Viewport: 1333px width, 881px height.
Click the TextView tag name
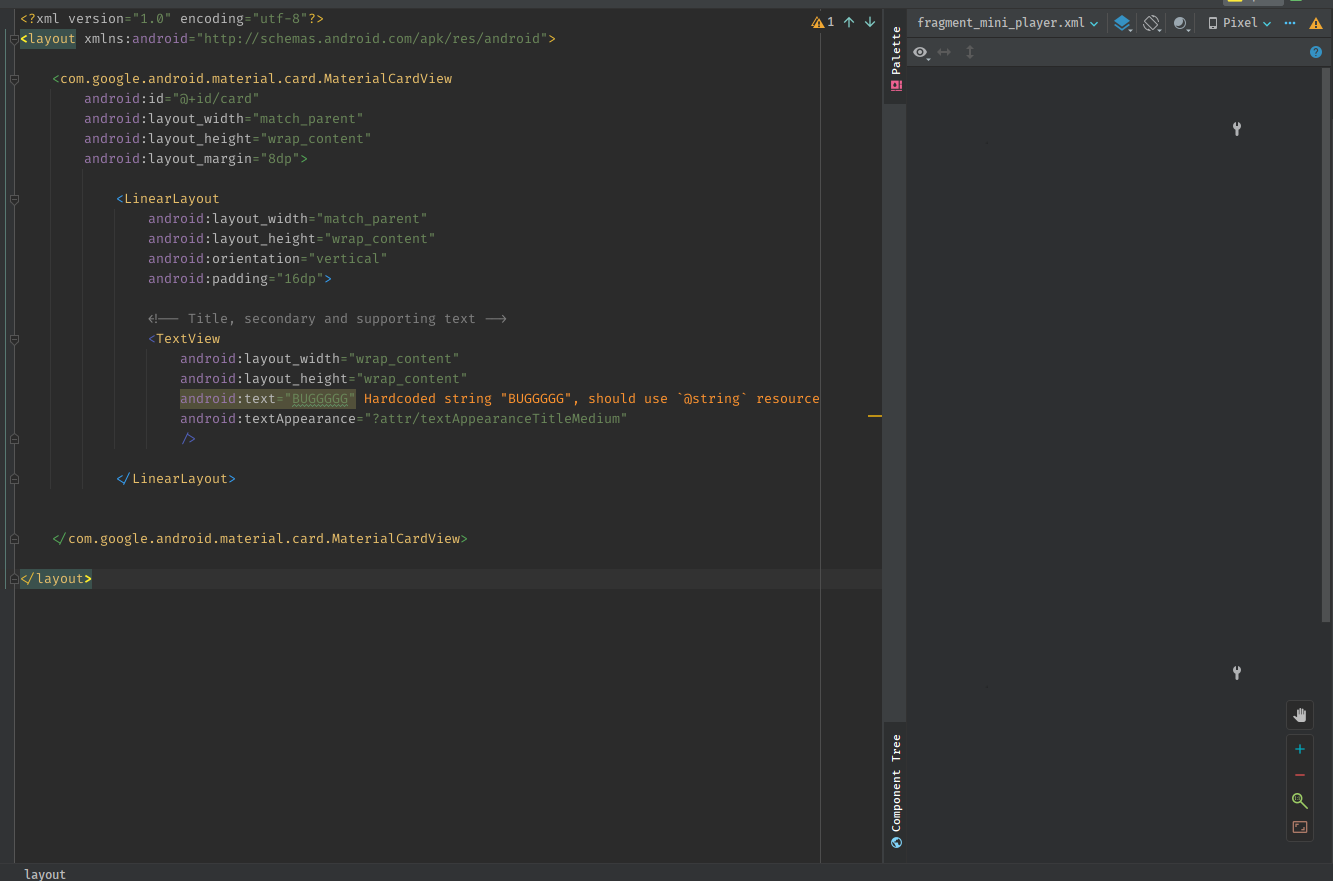click(x=188, y=339)
